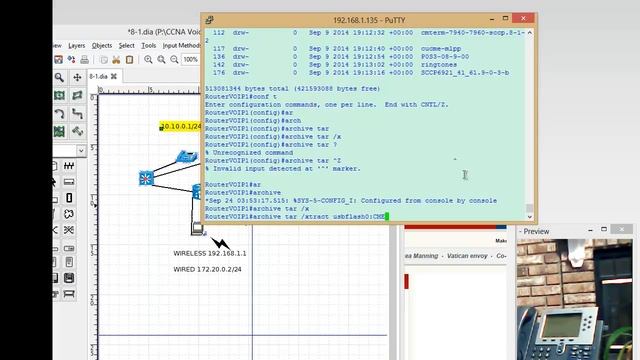The image size is (640, 360).
Task: Click the RouterVOIP1#conf t line
Action: click(241, 97)
